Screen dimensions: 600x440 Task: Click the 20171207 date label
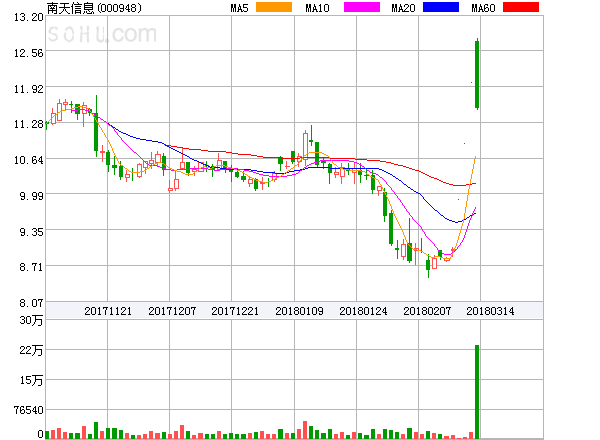click(172, 311)
